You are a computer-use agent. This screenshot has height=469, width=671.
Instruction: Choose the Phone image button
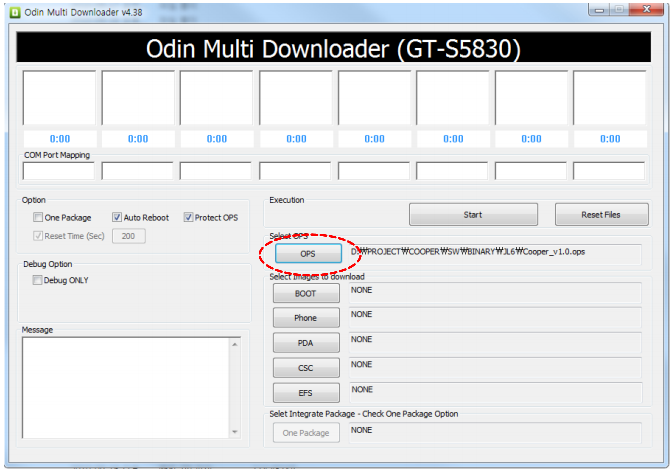pos(305,318)
